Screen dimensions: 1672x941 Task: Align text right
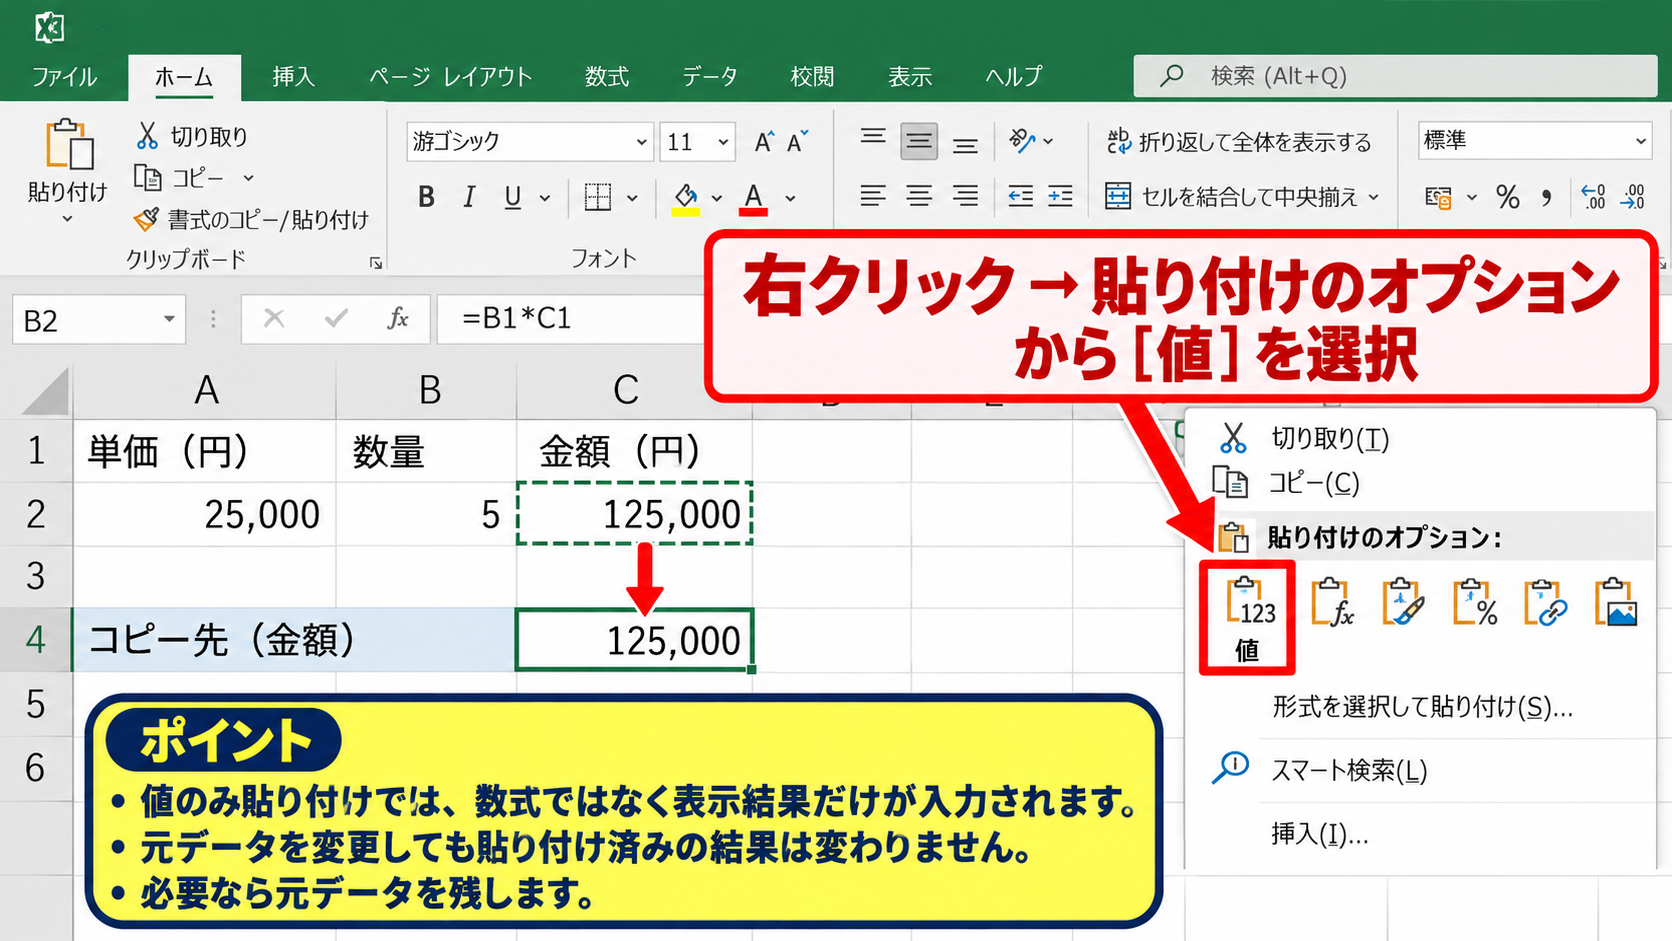pyautogui.click(x=965, y=197)
